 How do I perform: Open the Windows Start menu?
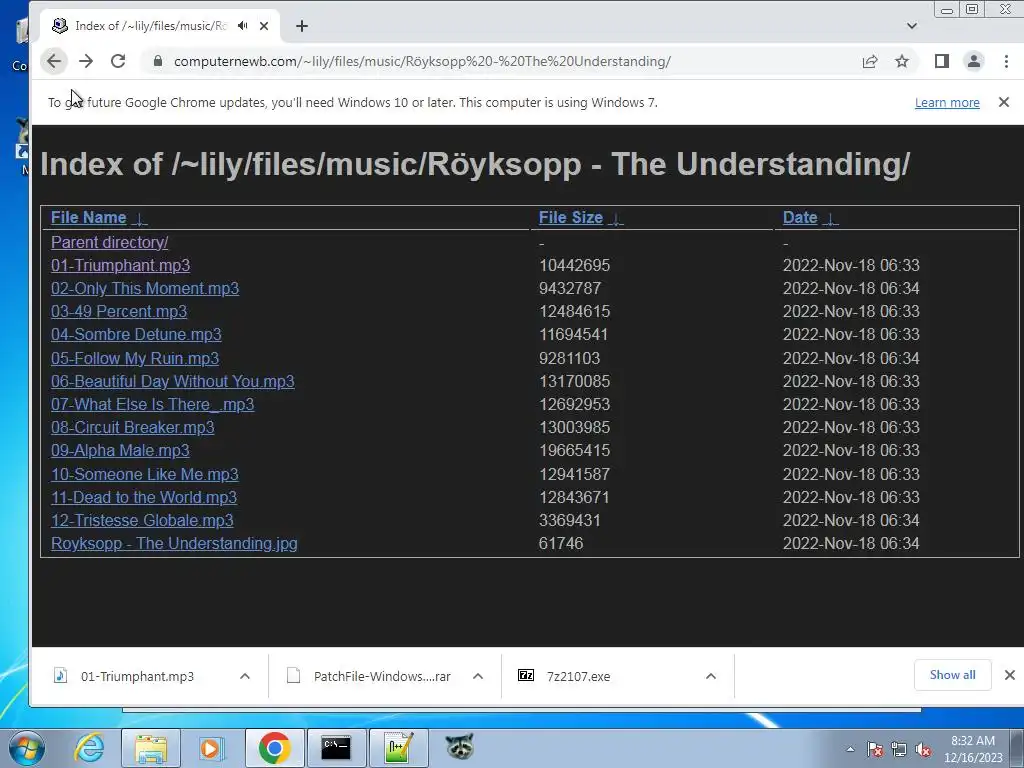pos(27,748)
